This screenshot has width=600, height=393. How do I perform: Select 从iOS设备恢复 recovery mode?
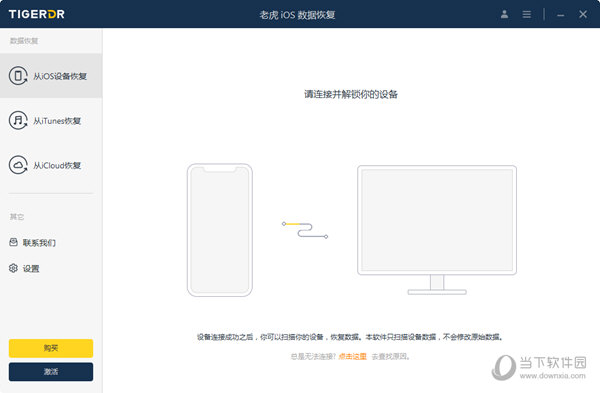51,76
